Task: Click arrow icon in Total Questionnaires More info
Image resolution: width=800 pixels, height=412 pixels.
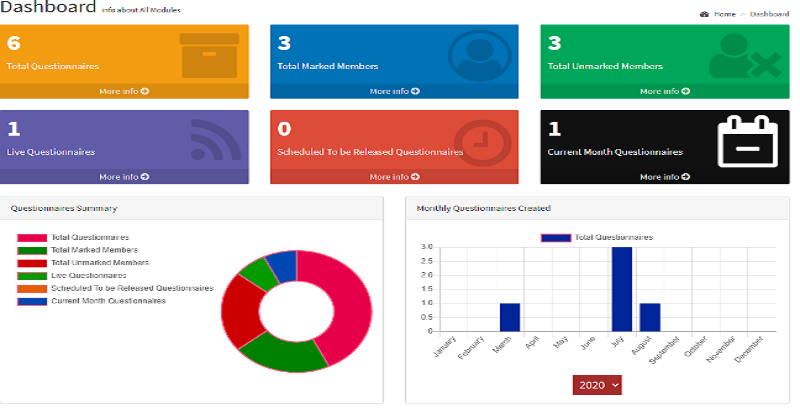Action: click(x=145, y=91)
